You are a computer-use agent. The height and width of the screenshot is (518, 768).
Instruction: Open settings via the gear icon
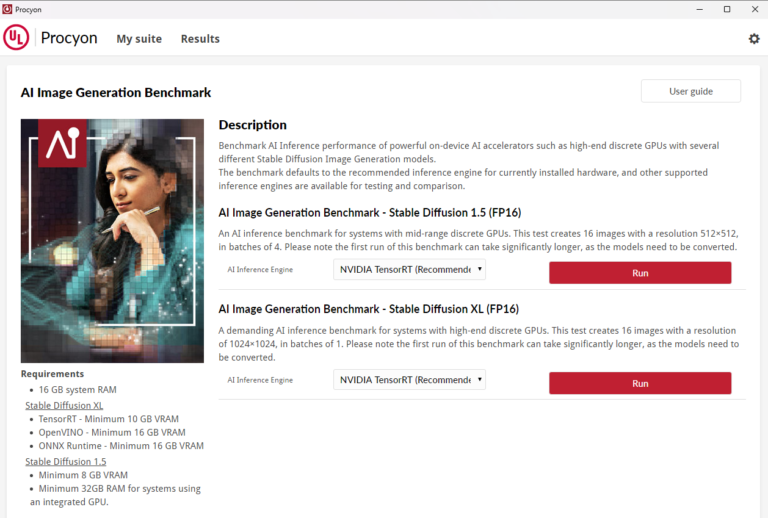tap(754, 39)
